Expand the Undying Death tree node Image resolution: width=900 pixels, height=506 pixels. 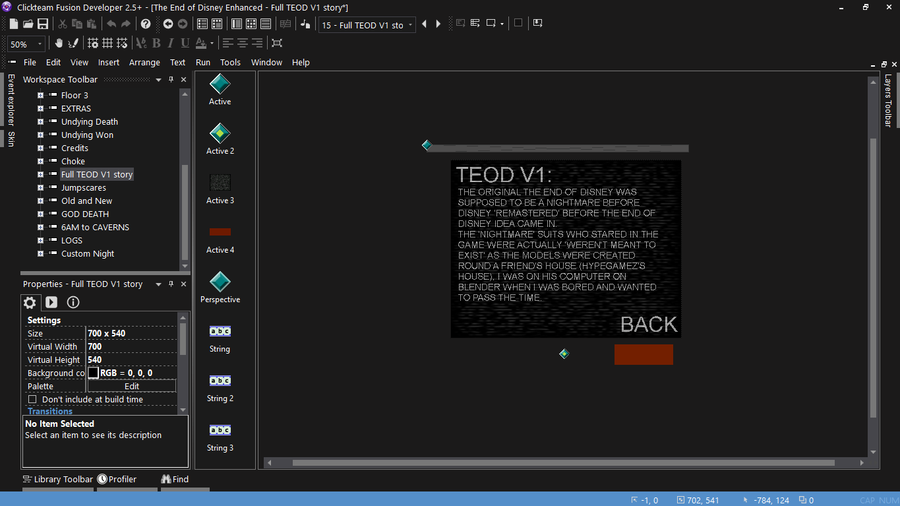click(40, 122)
